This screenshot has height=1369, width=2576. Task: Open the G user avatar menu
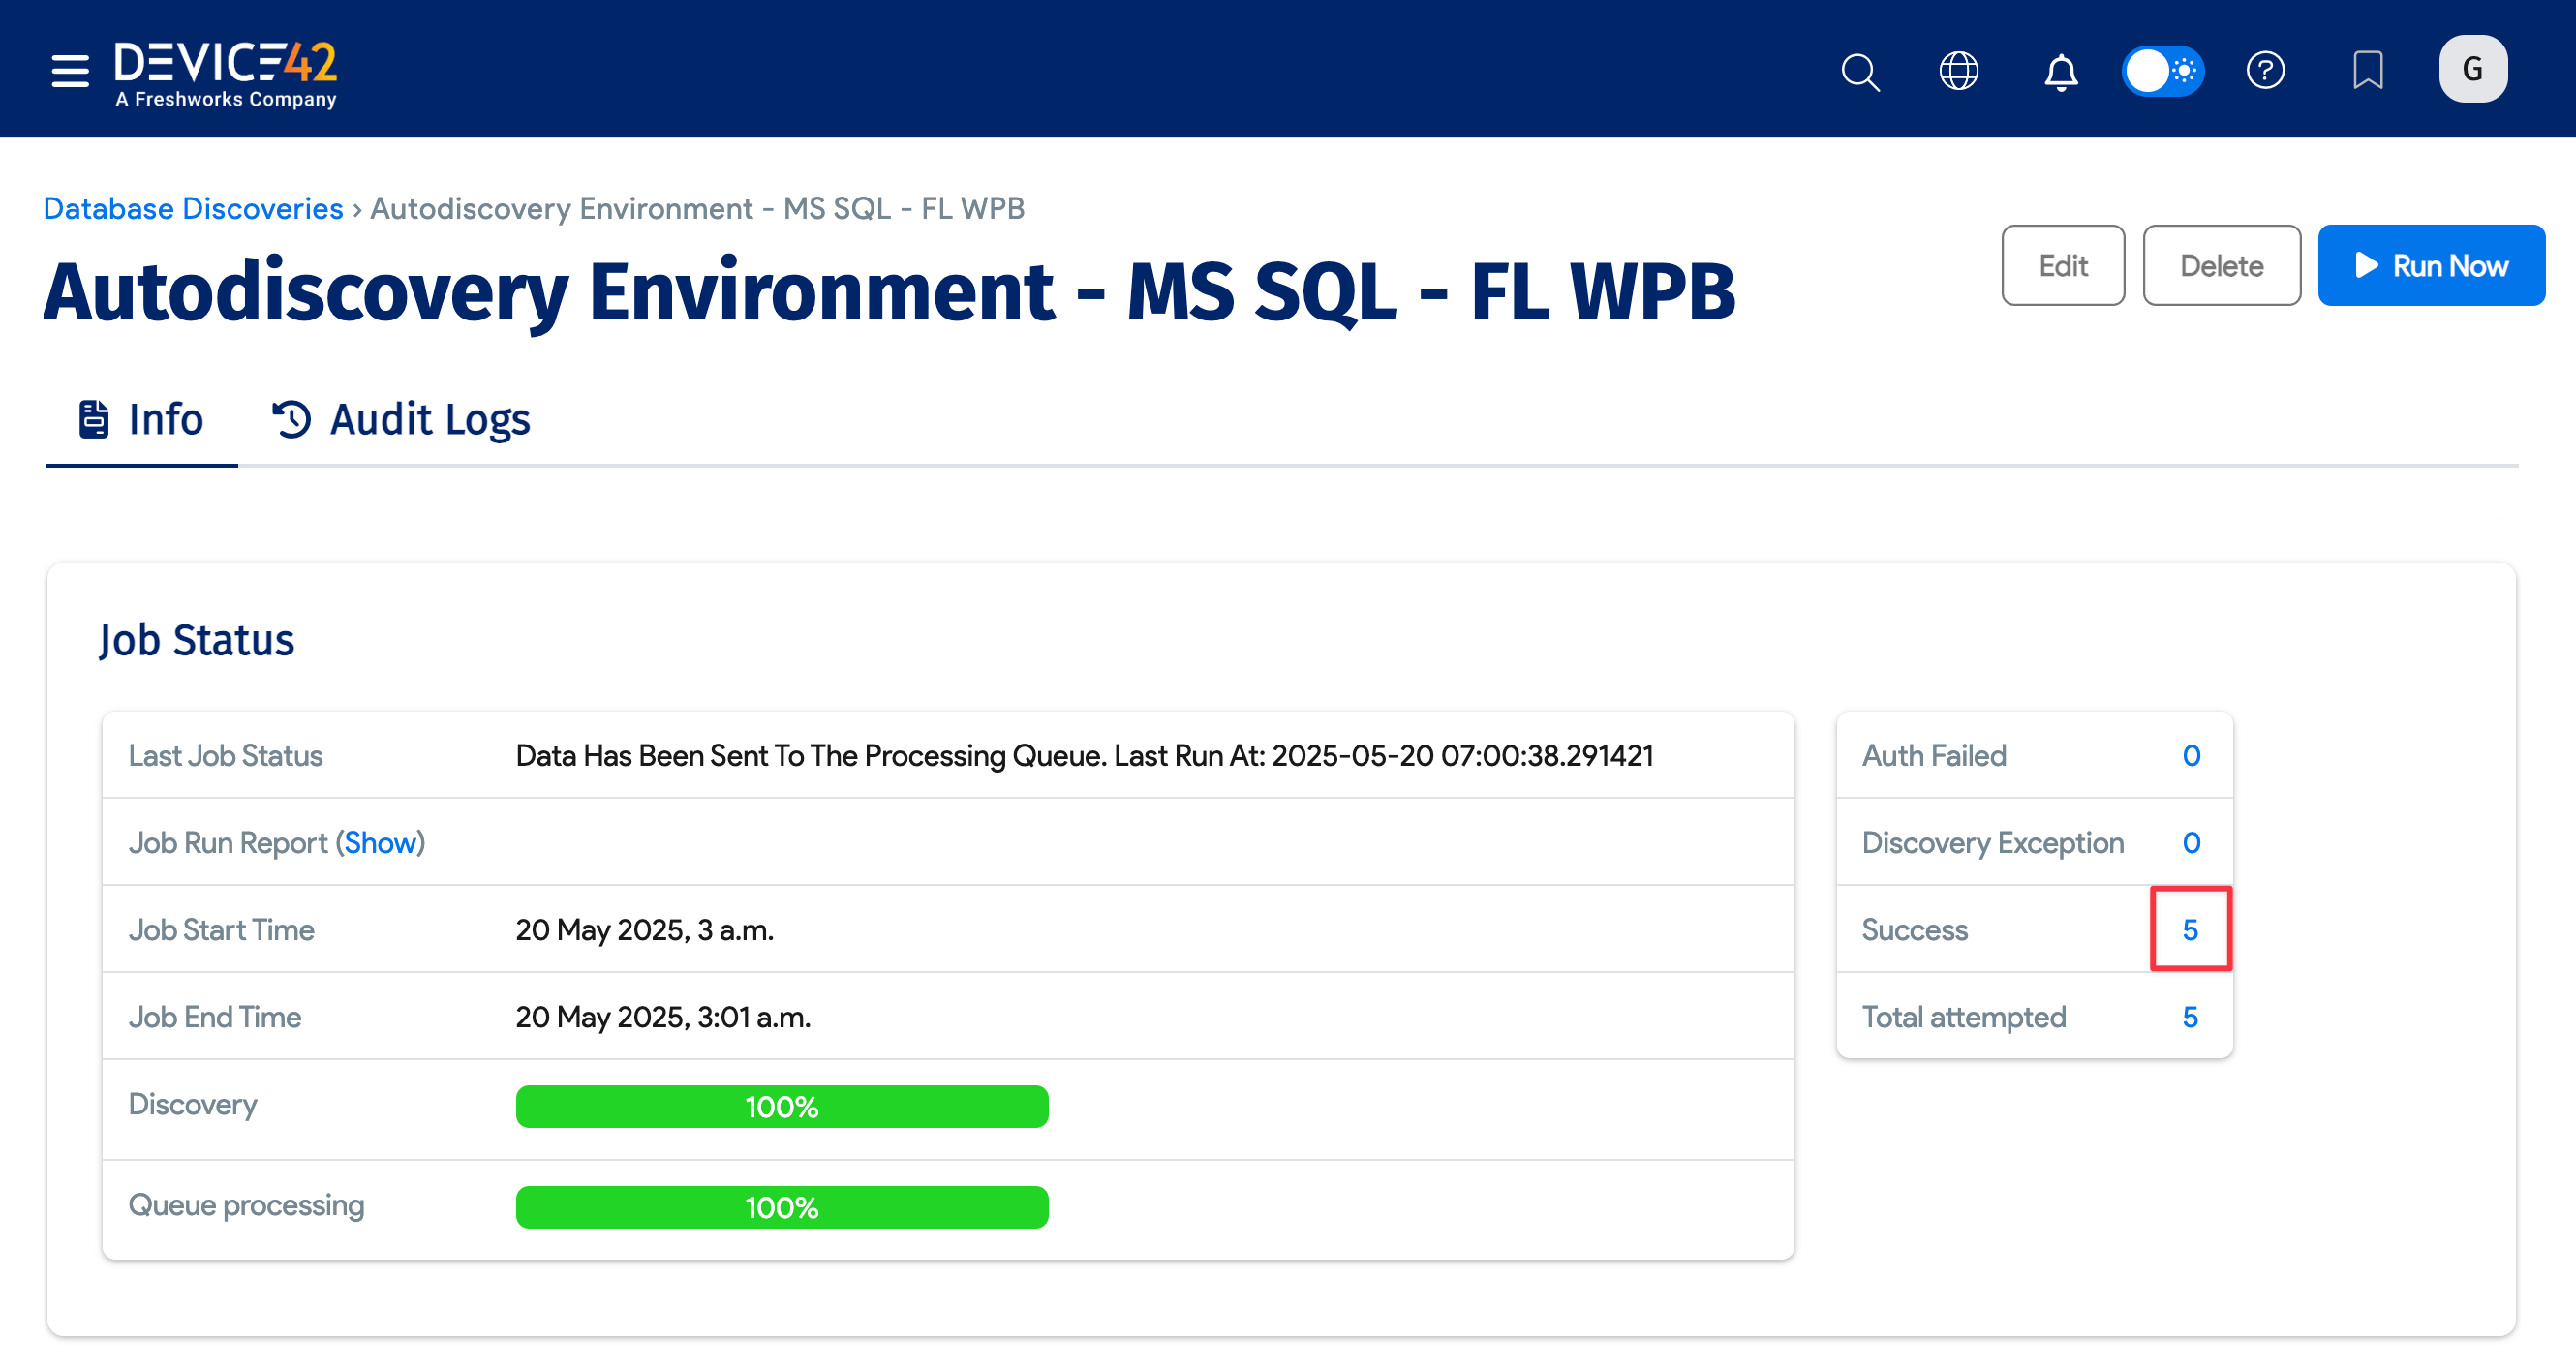pyautogui.click(x=2472, y=69)
